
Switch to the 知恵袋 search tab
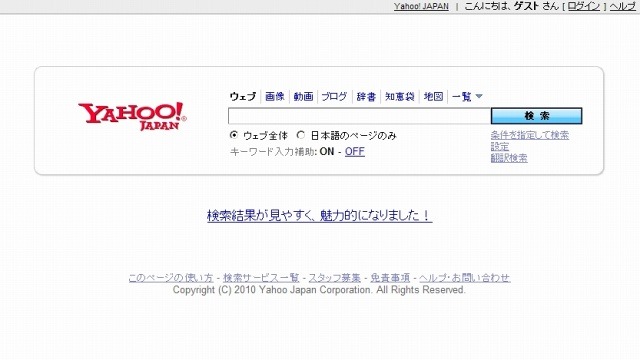[400, 96]
